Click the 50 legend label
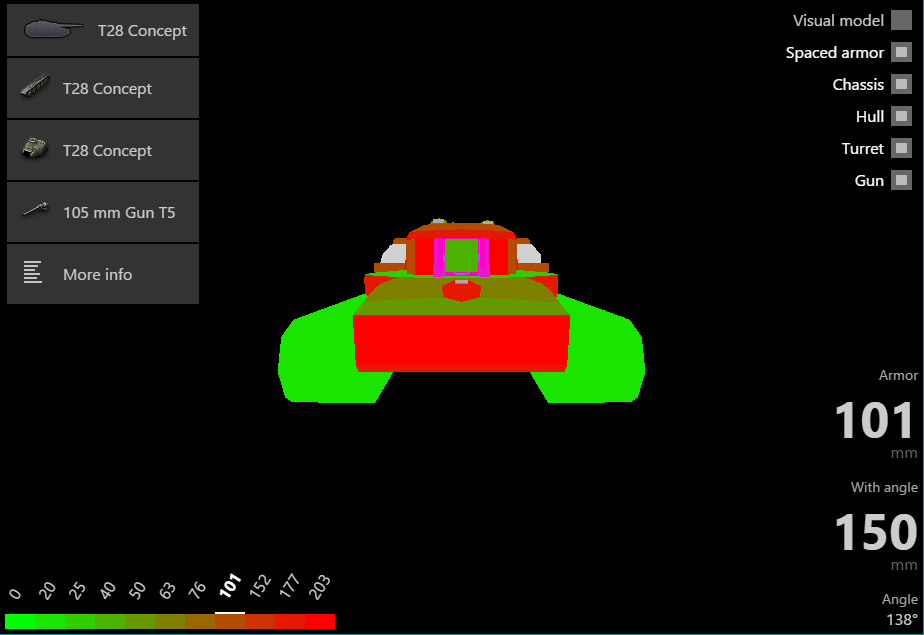The image size is (924, 635). click(x=137, y=589)
